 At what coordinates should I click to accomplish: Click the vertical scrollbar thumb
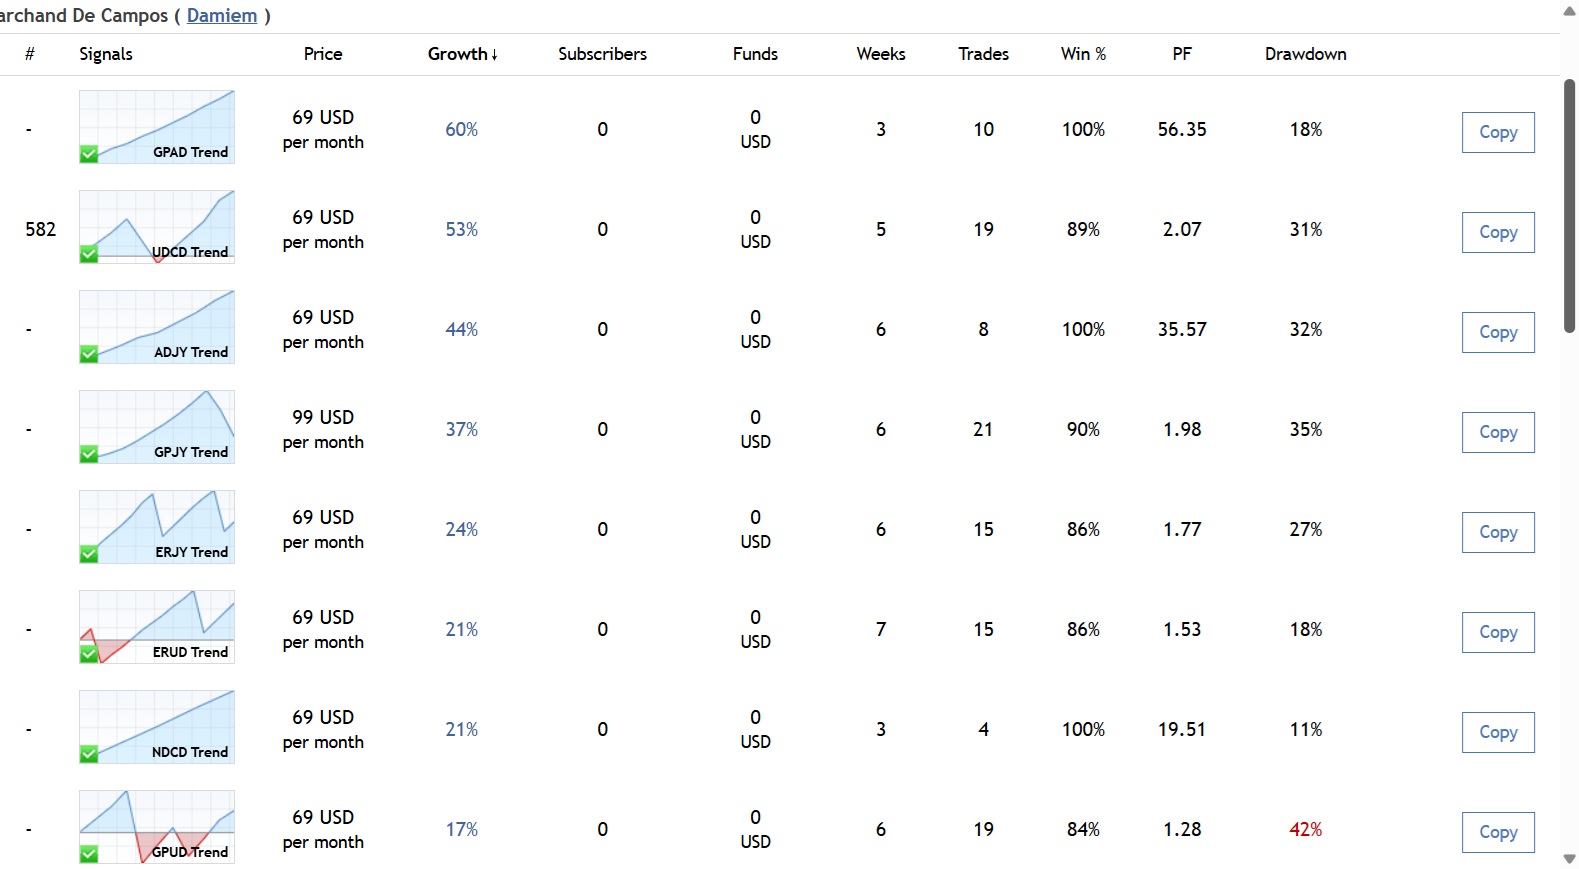pyautogui.click(x=1569, y=205)
